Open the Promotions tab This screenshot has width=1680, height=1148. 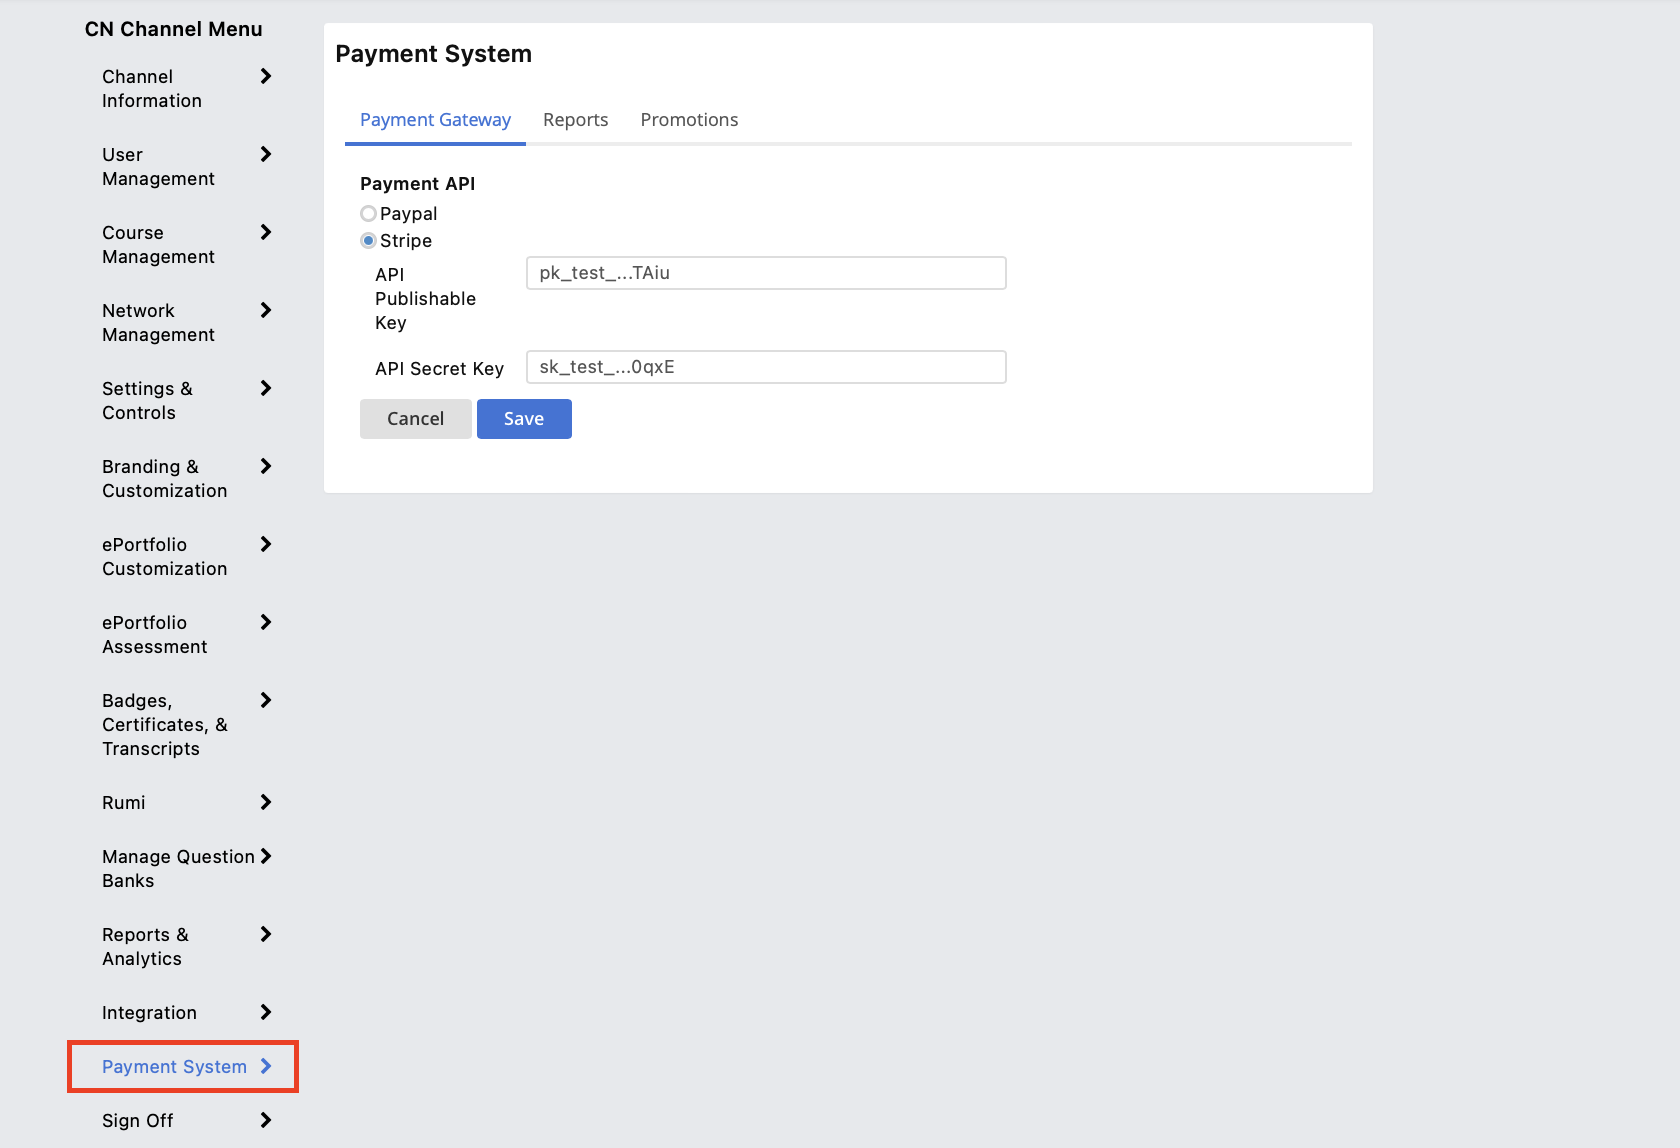(x=689, y=120)
